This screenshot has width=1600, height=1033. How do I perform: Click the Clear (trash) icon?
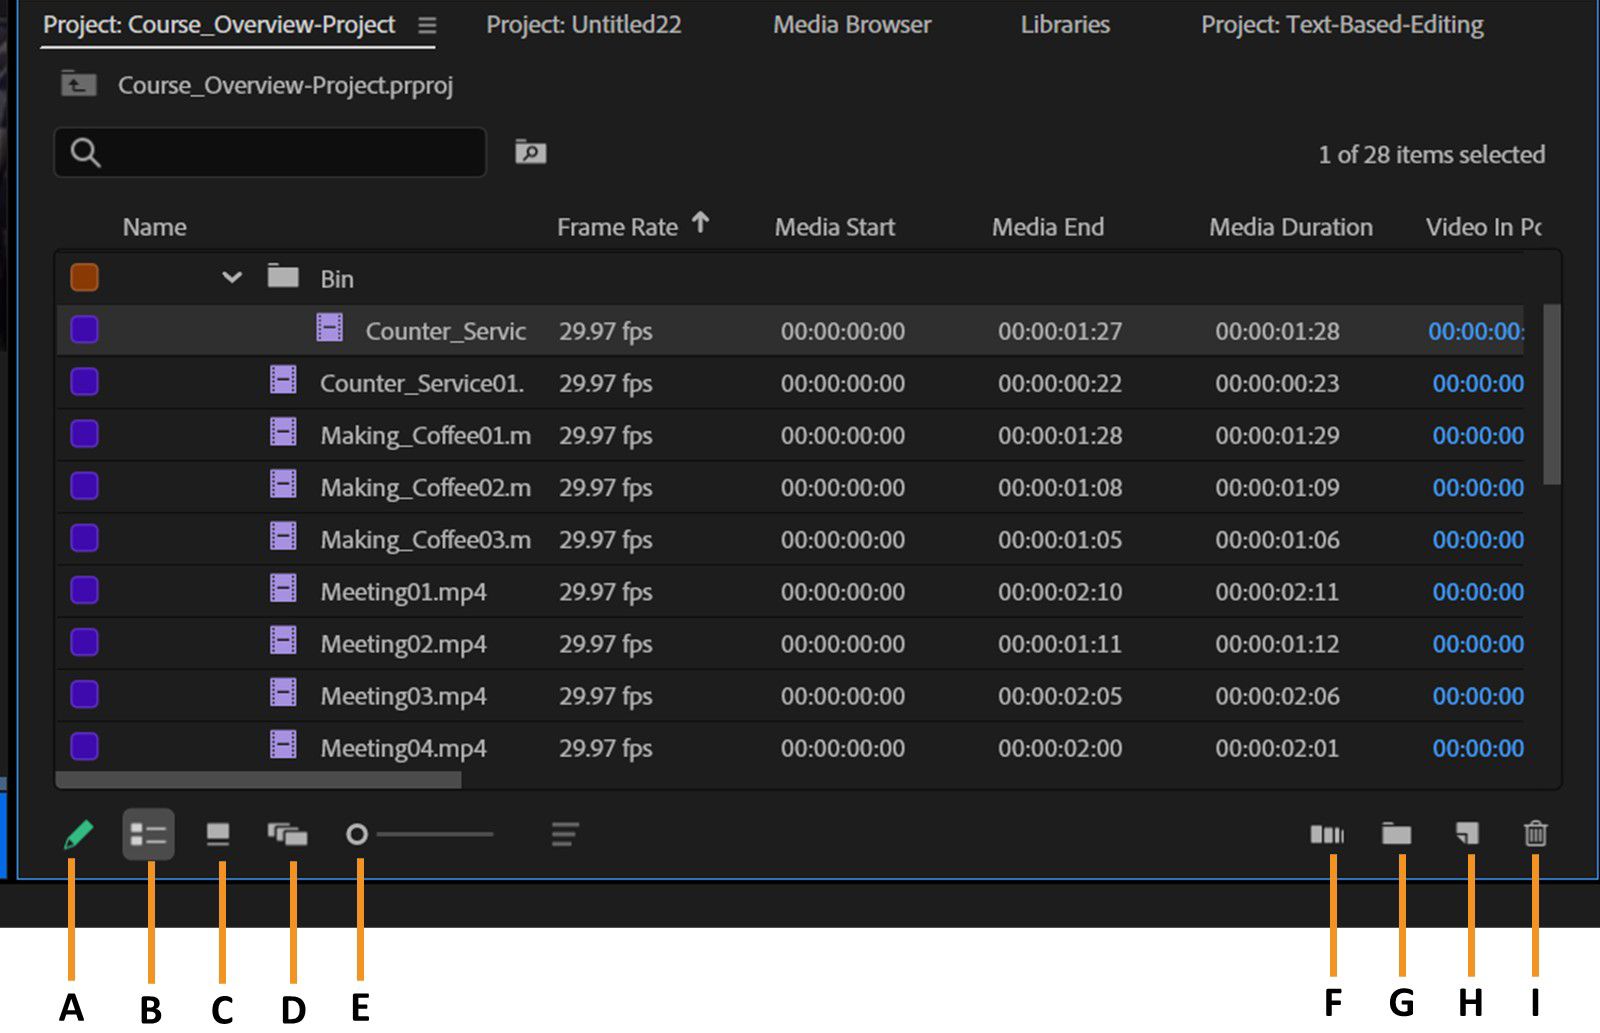point(1537,835)
